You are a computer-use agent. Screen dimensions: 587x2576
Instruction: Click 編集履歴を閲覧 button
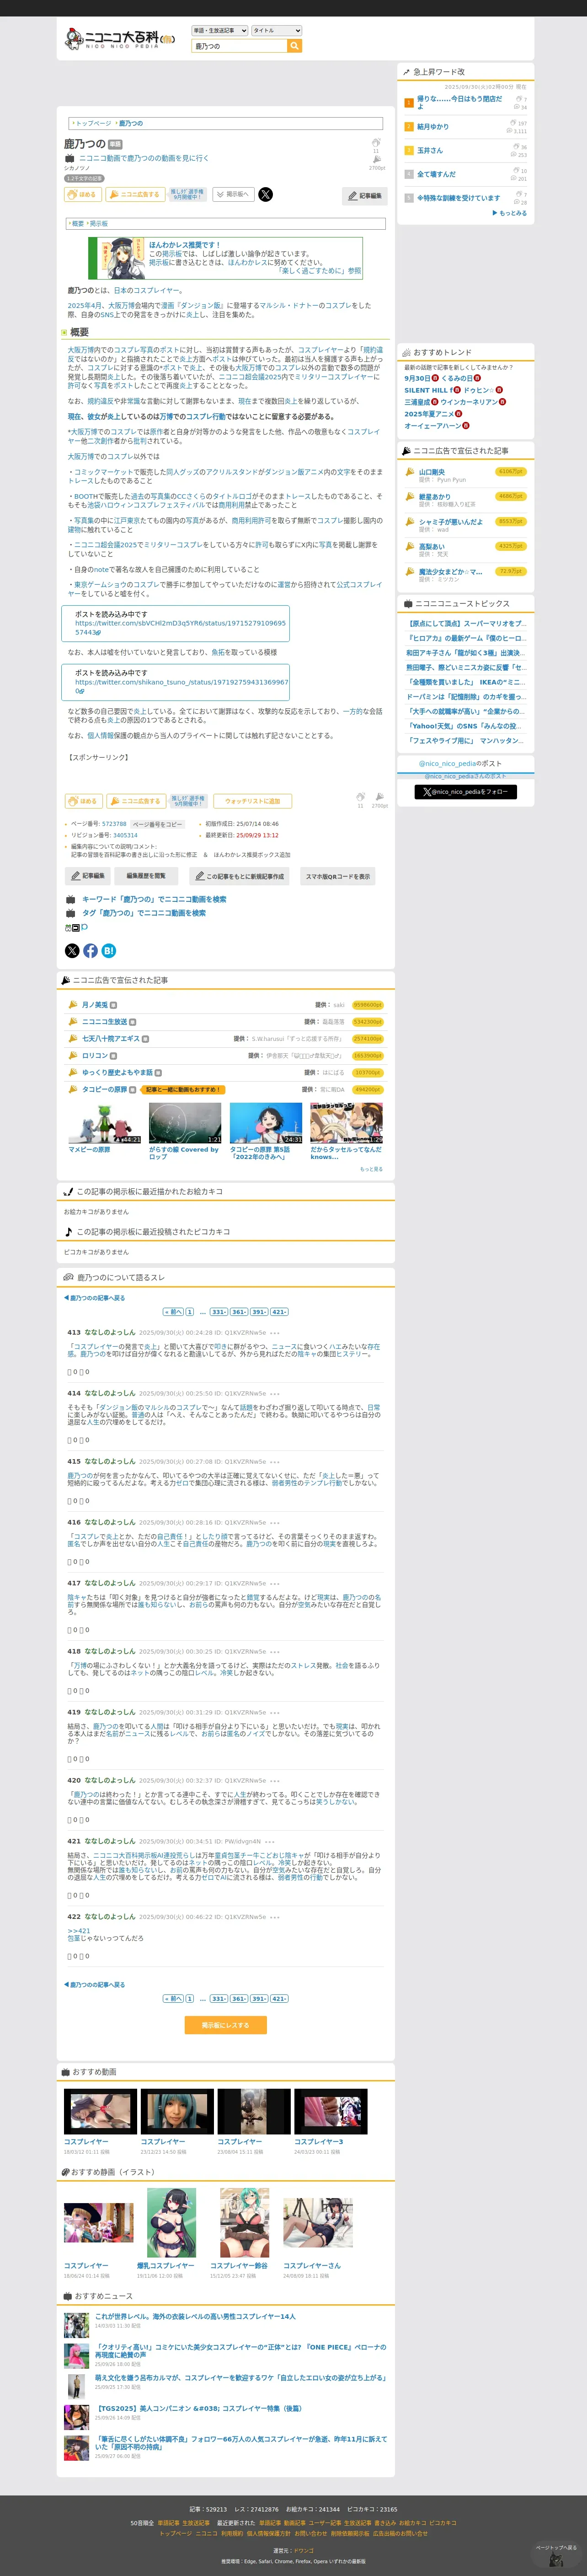146,876
